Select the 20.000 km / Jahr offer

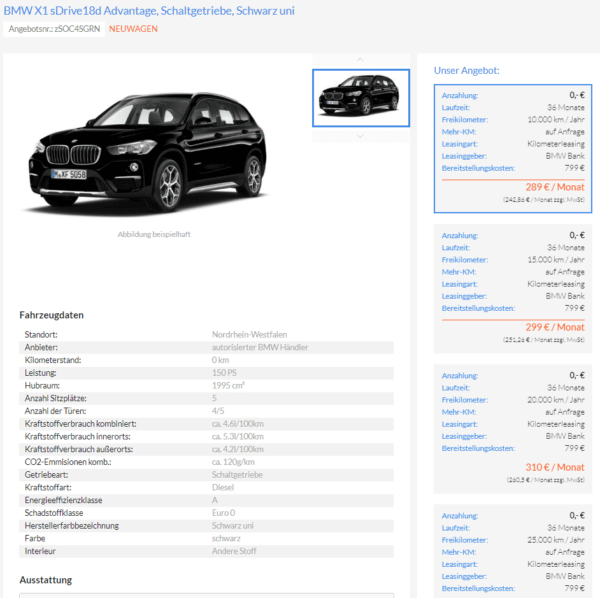[x=513, y=429]
